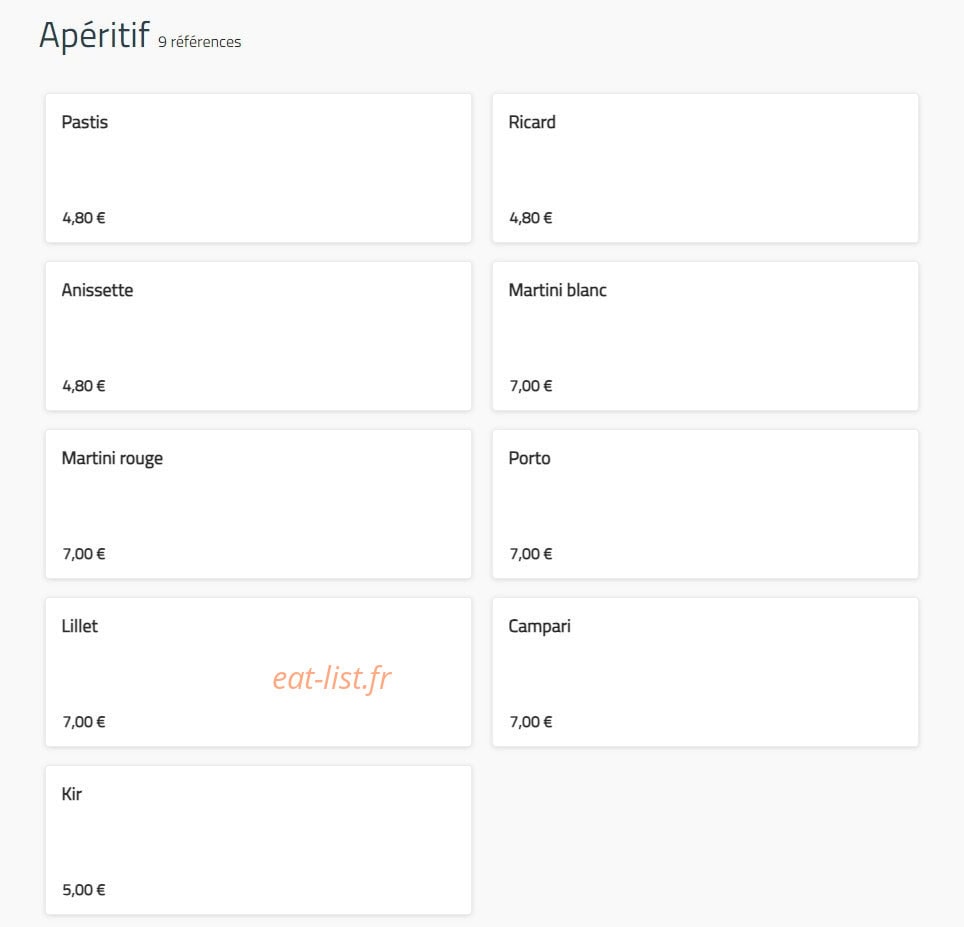Select the Campari item card
The height and width of the screenshot is (927, 964).
[x=705, y=672]
